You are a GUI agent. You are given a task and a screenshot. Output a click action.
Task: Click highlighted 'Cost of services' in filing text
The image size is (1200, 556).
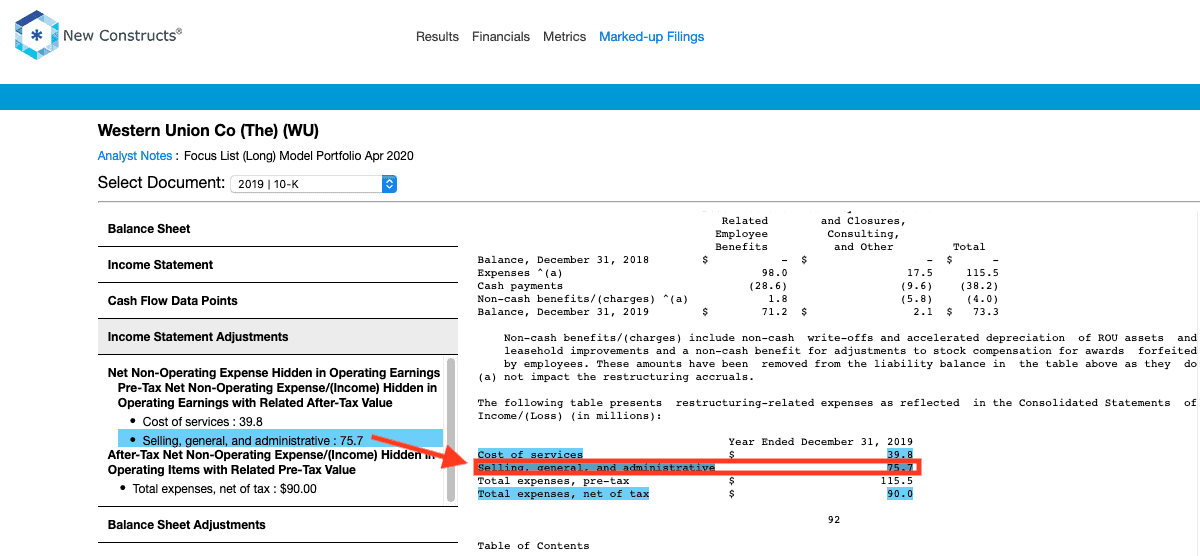coord(530,455)
